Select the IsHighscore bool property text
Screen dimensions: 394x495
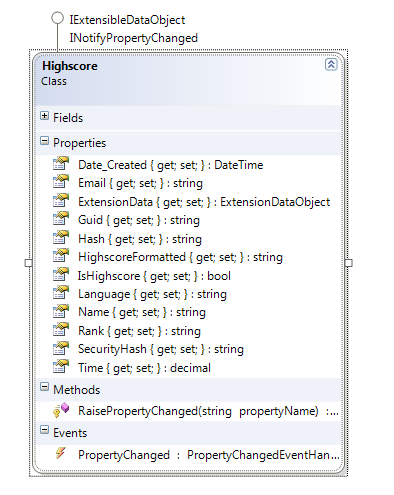coord(154,276)
